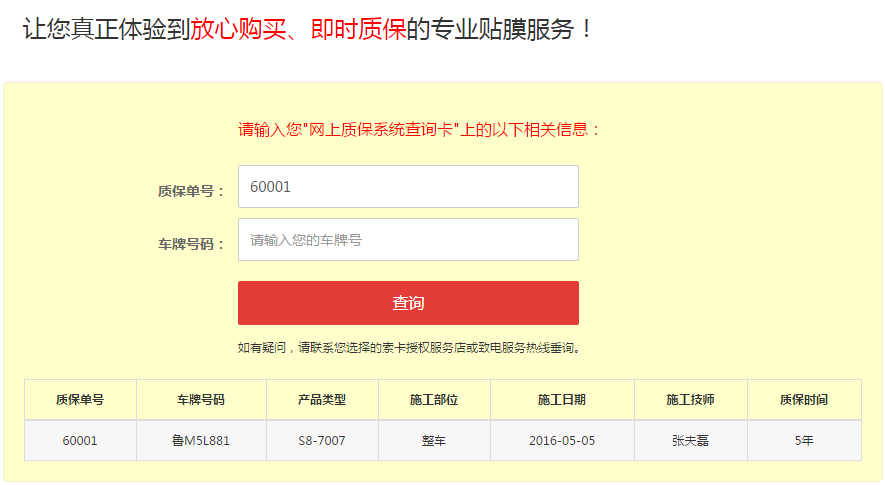Select the 施工技师 column header
The height and width of the screenshot is (485, 885).
(691, 400)
